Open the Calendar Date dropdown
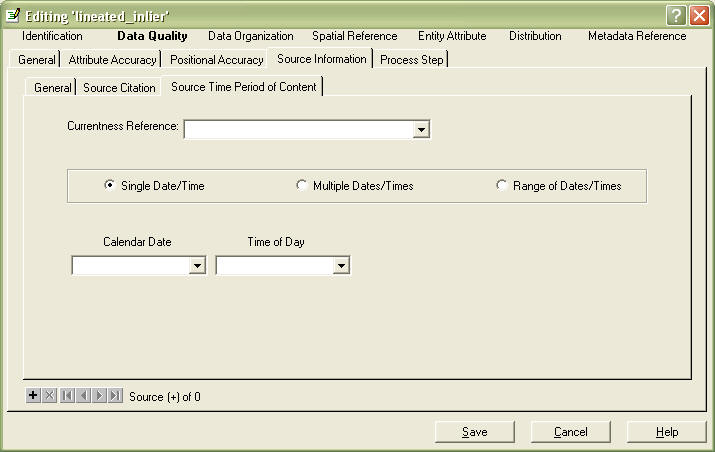The height and width of the screenshot is (452, 715). (x=197, y=266)
